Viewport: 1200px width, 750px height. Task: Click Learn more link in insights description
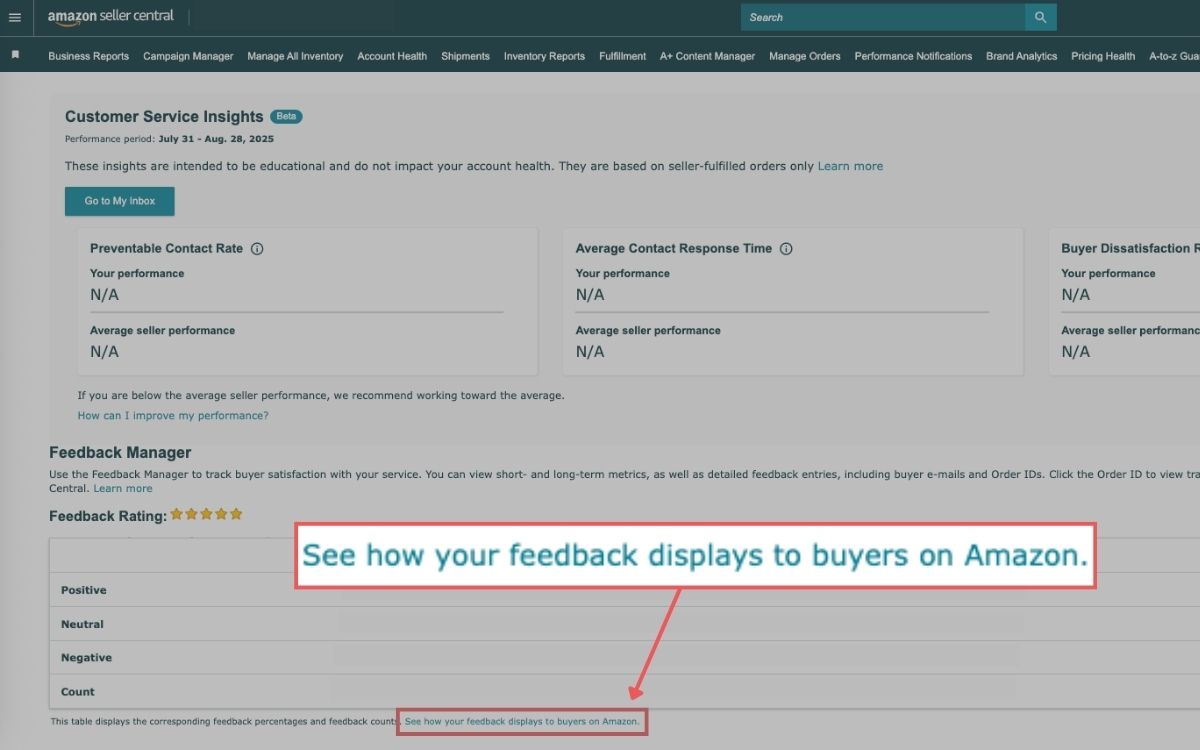pyautogui.click(x=850, y=166)
